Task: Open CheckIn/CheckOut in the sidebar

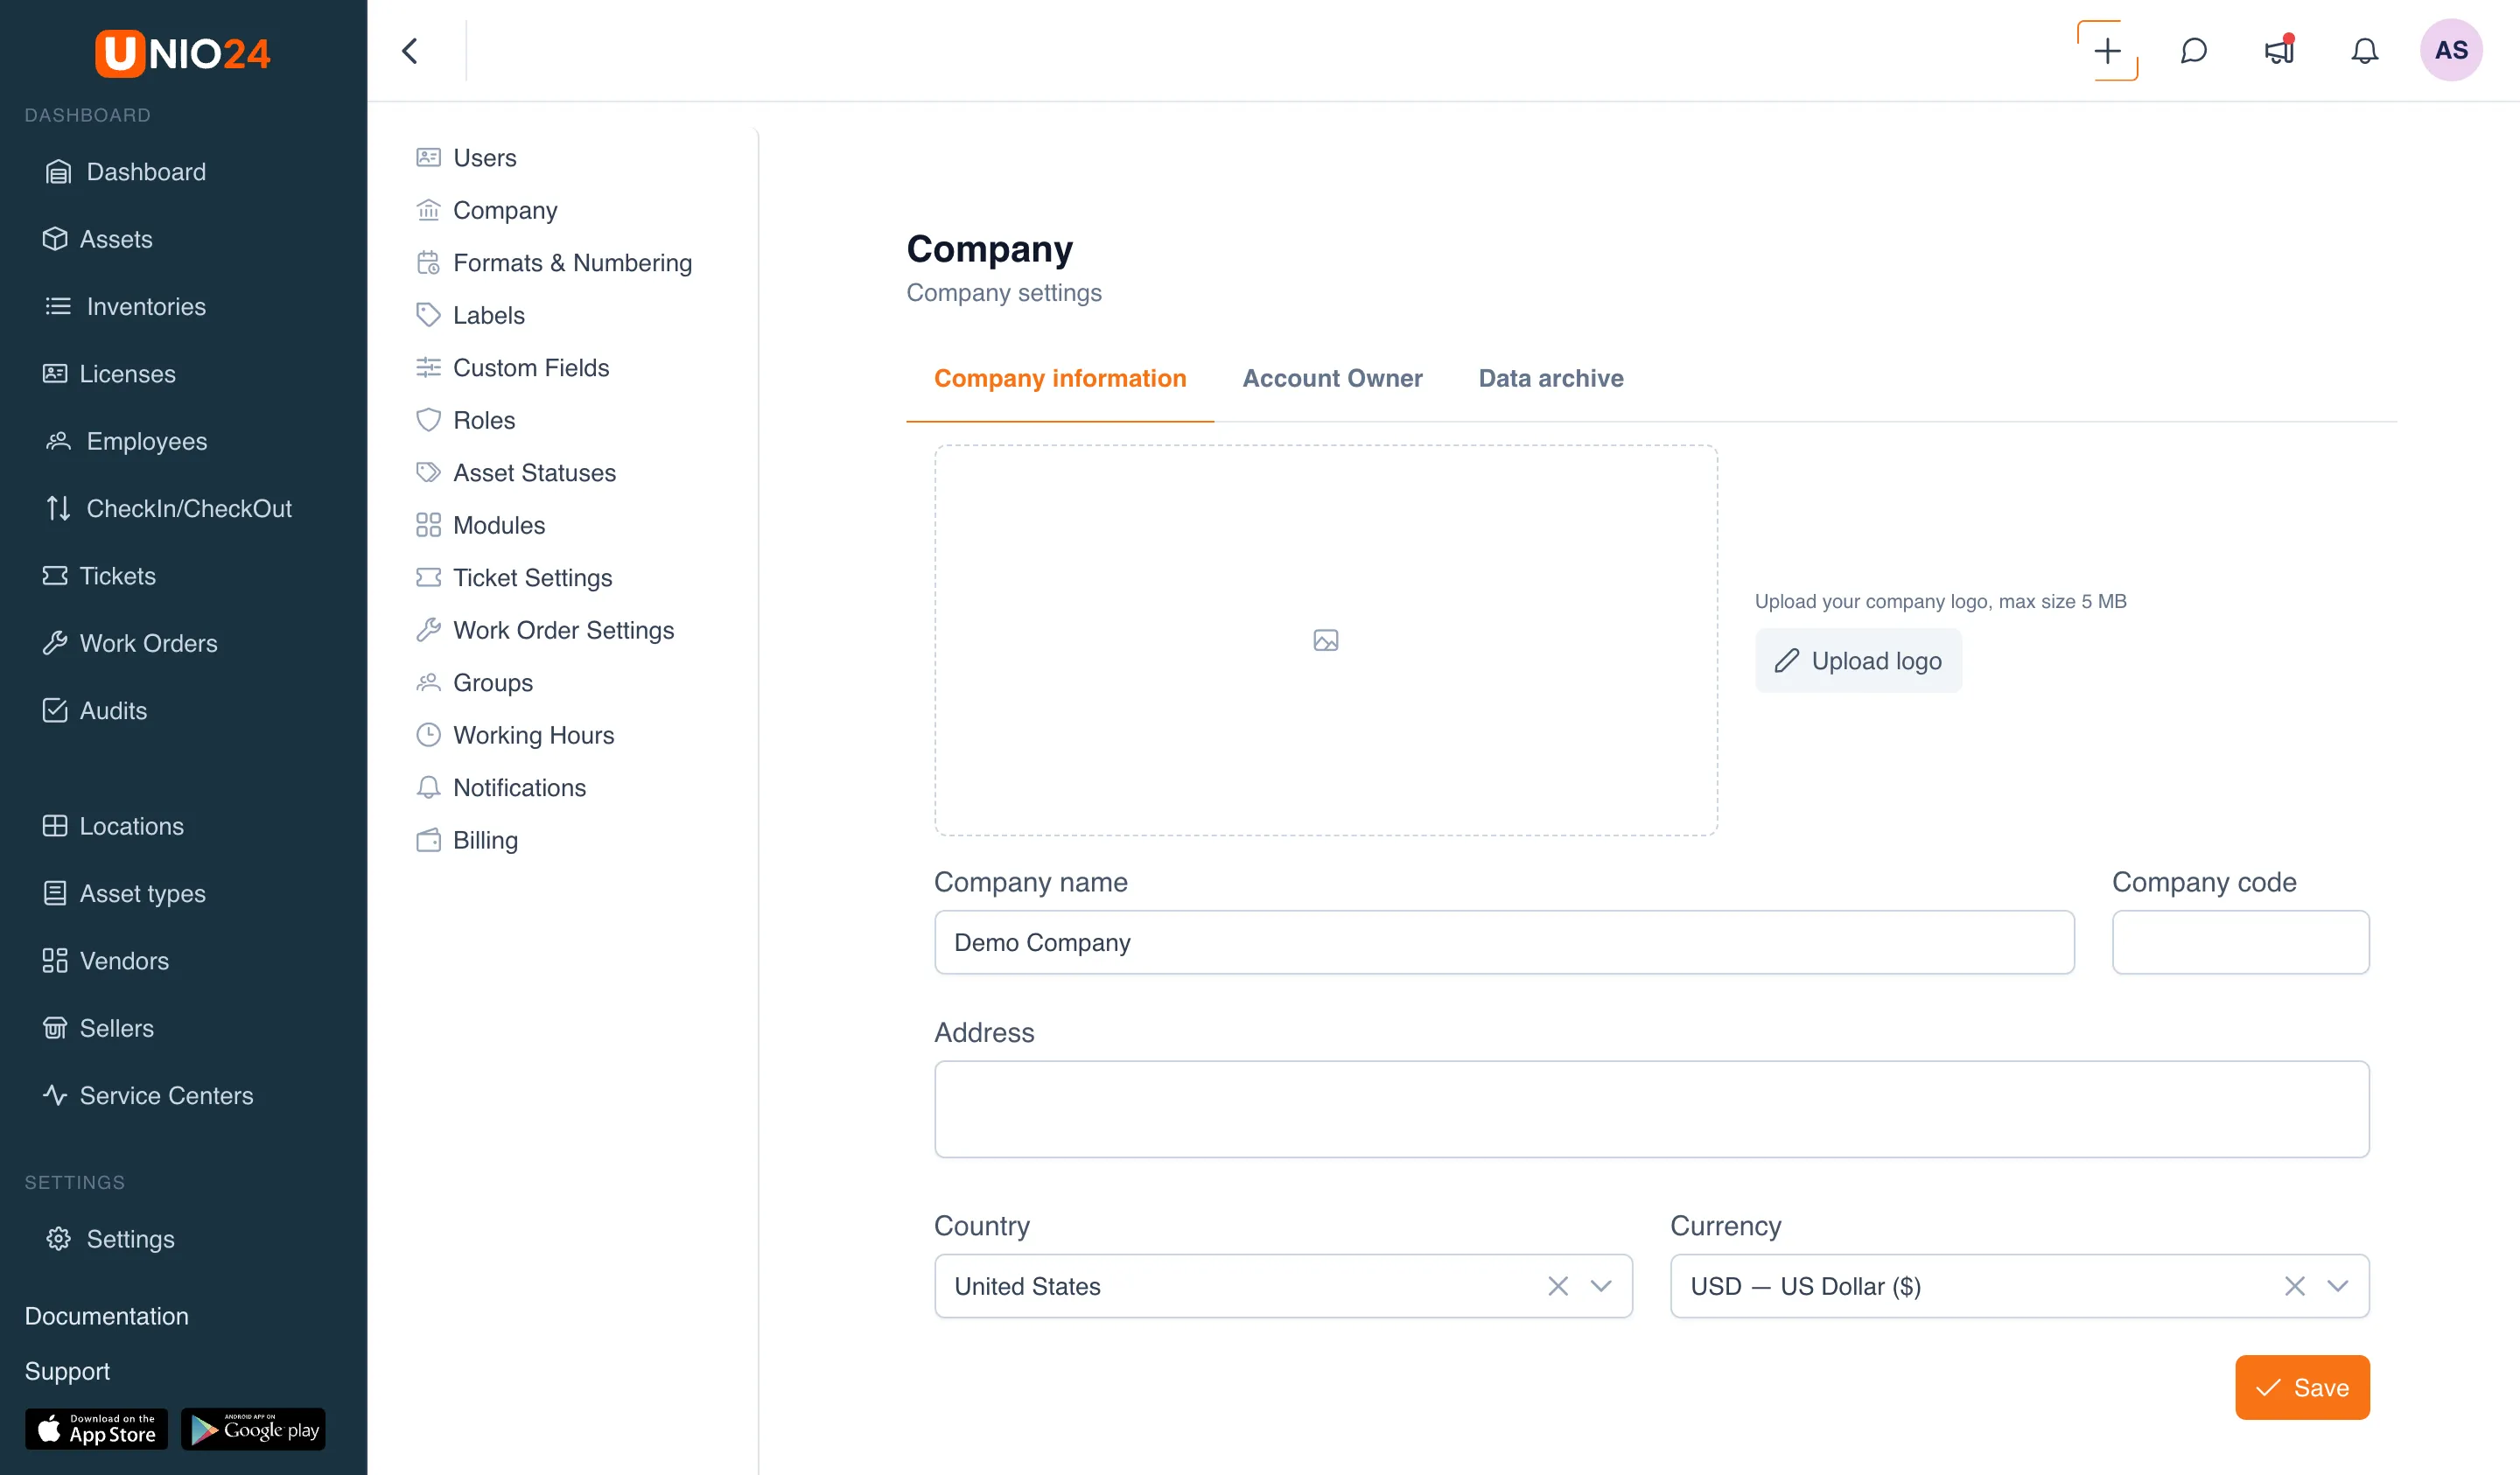Action: point(169,508)
